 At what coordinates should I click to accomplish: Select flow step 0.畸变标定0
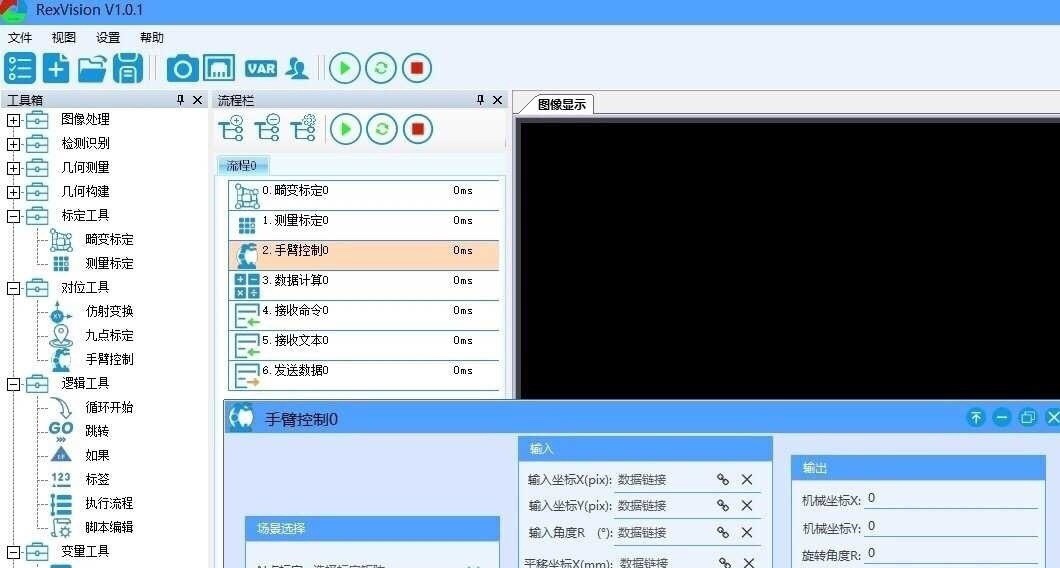click(x=364, y=195)
